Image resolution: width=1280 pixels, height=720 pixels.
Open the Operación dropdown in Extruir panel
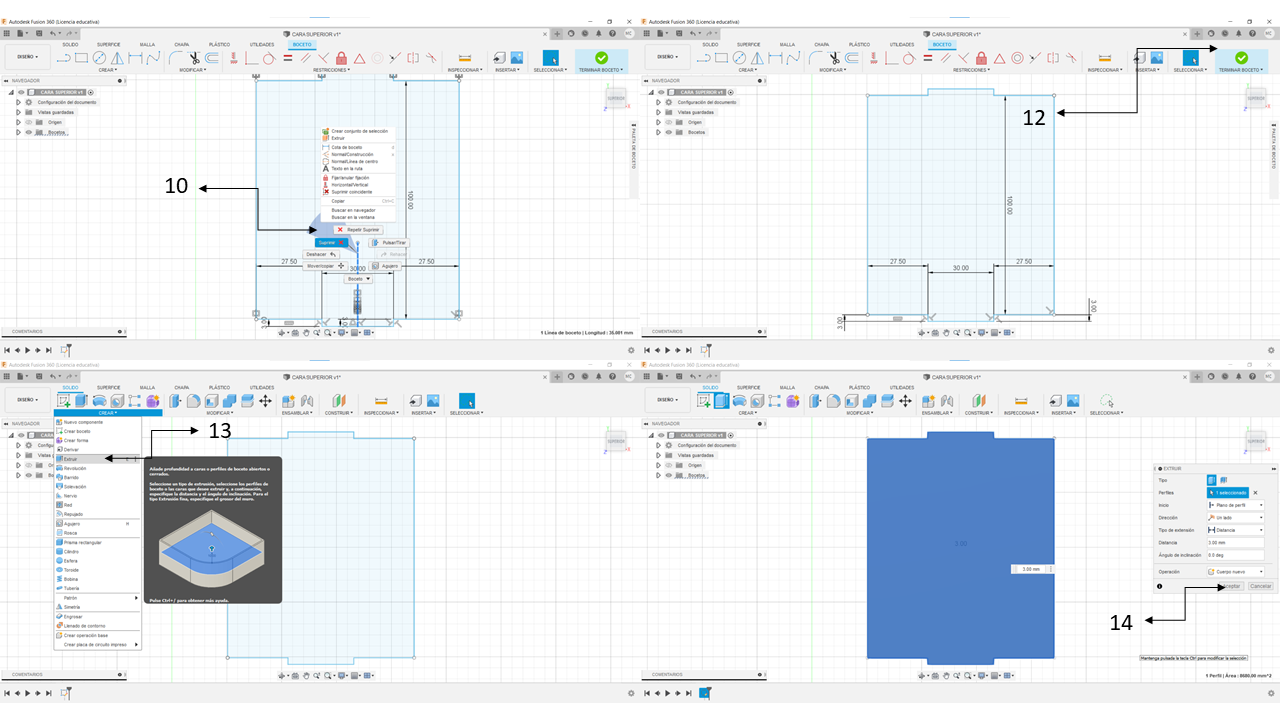(1236, 571)
